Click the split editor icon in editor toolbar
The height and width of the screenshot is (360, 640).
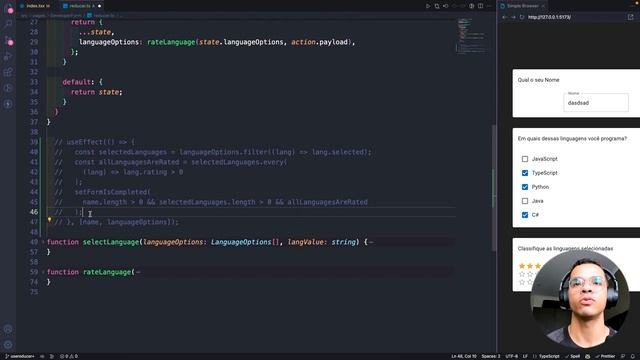[x=480, y=6]
